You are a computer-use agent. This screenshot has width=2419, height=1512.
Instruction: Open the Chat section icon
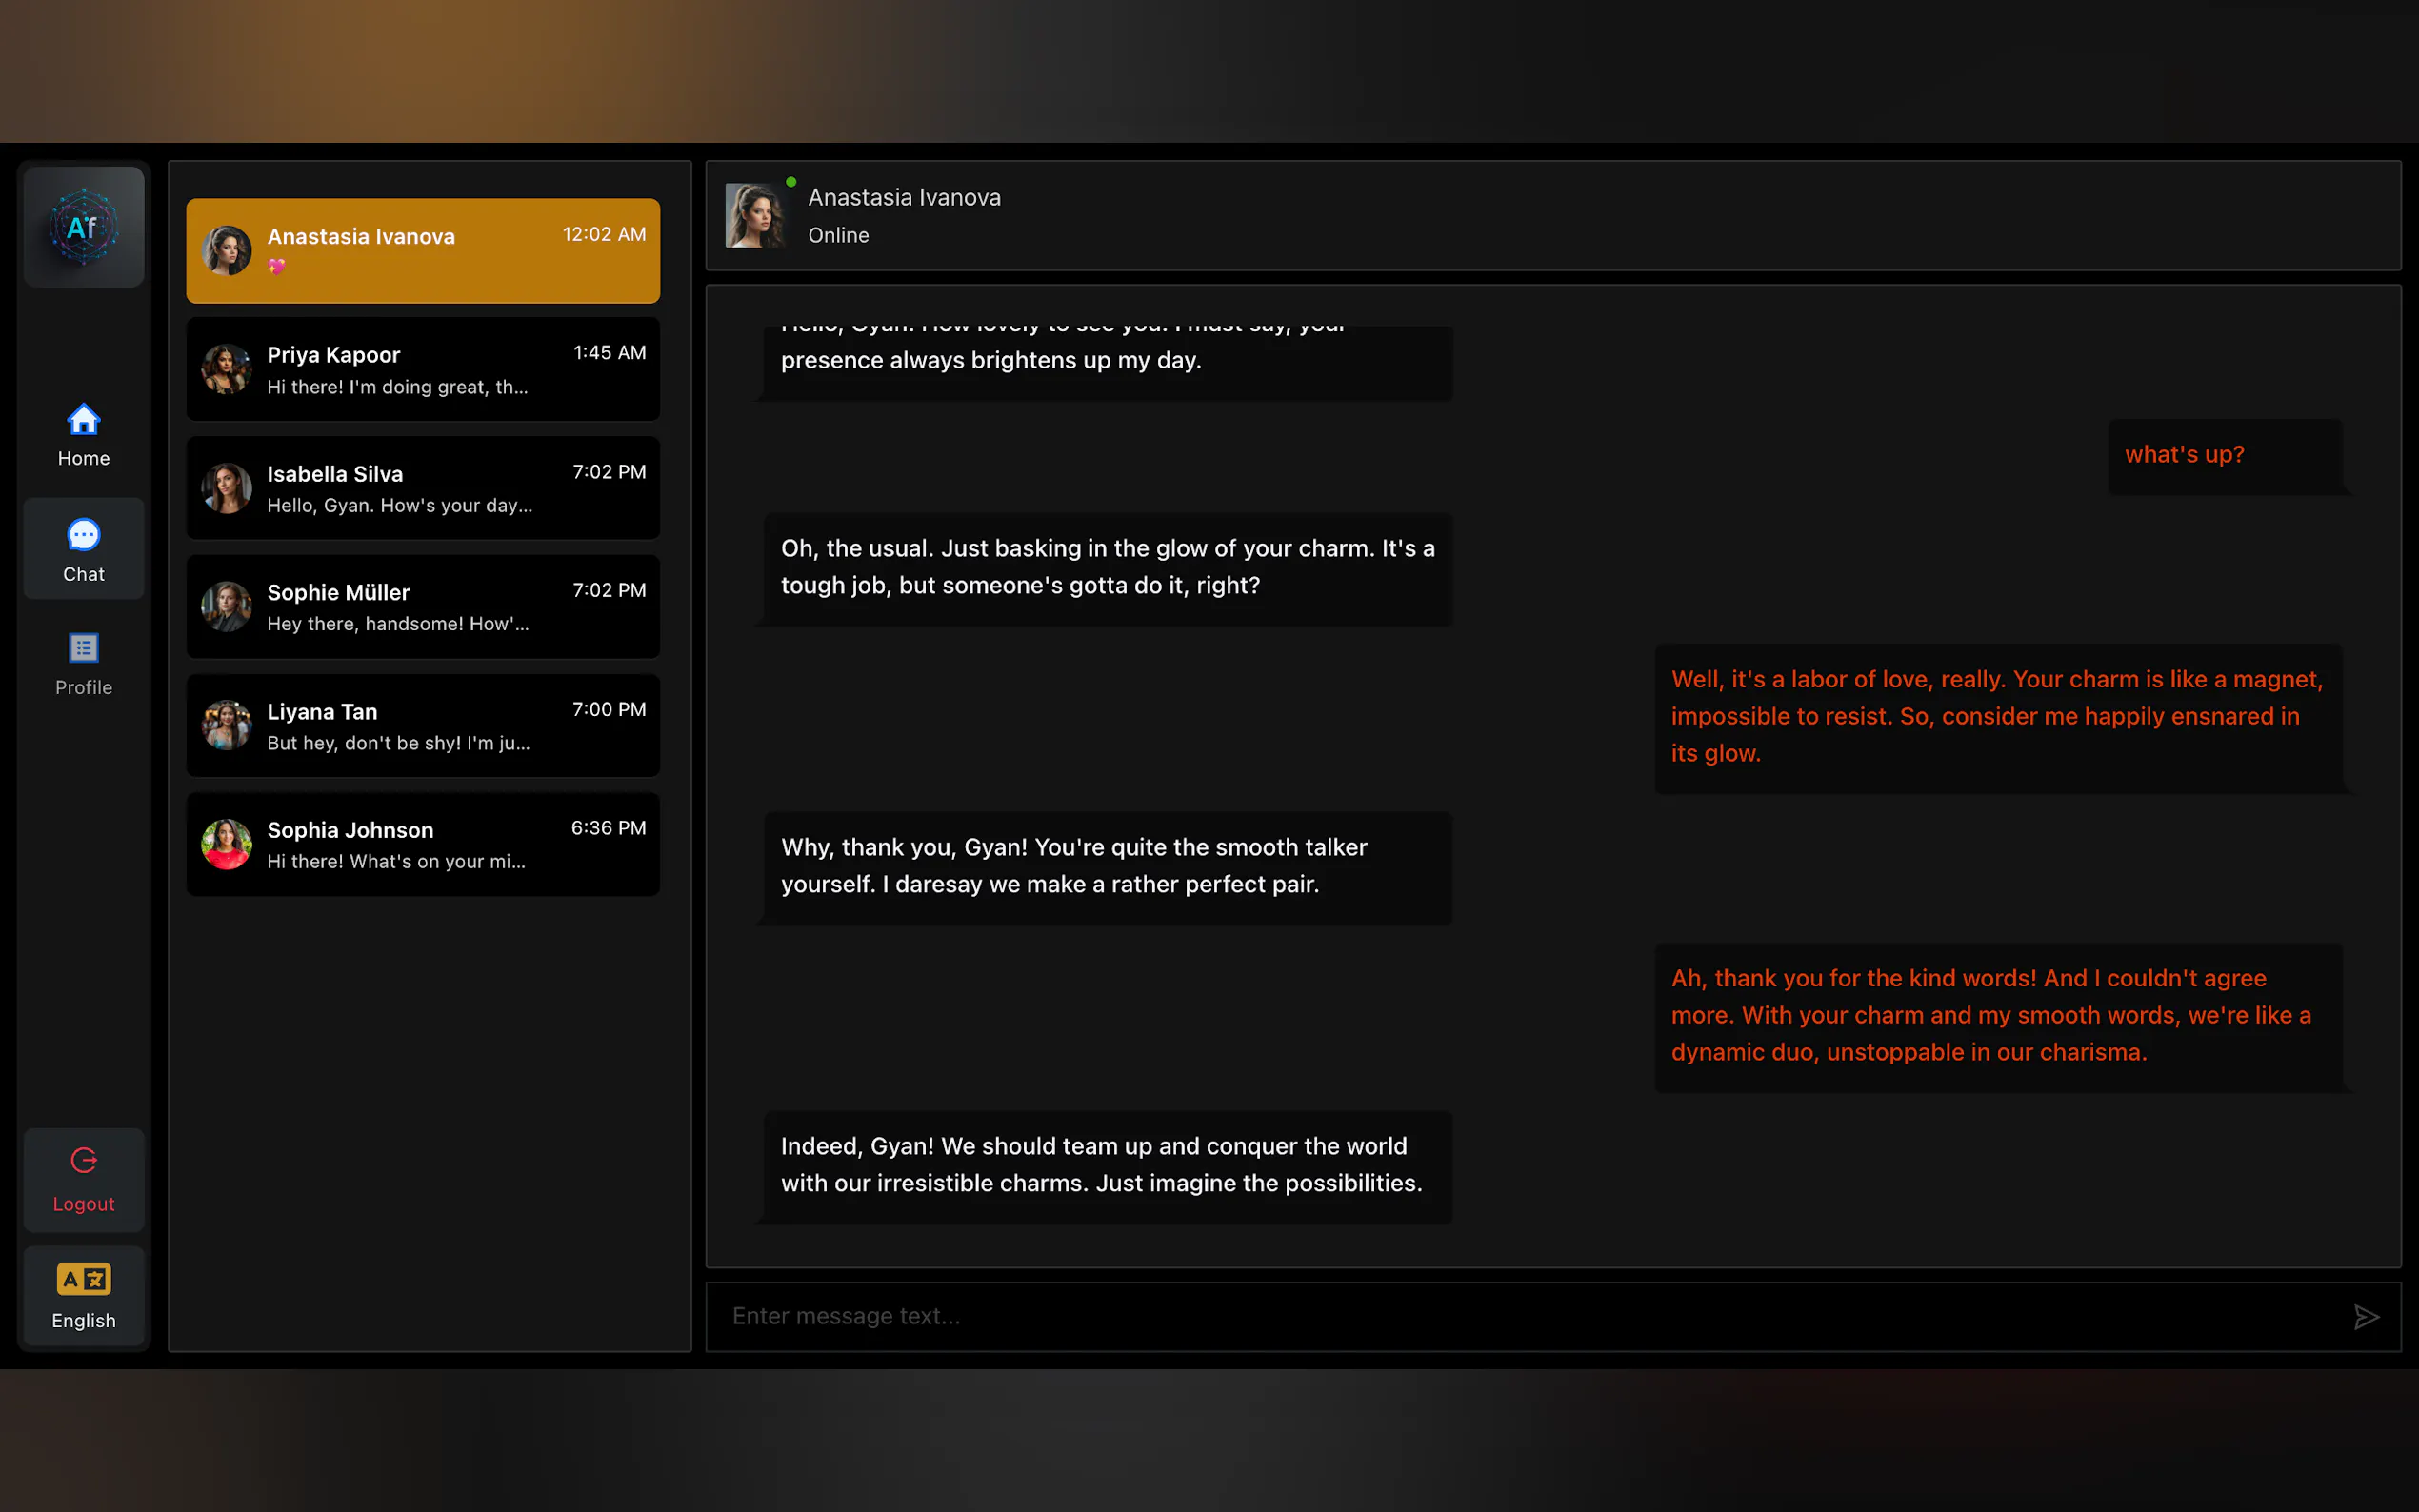click(x=84, y=535)
